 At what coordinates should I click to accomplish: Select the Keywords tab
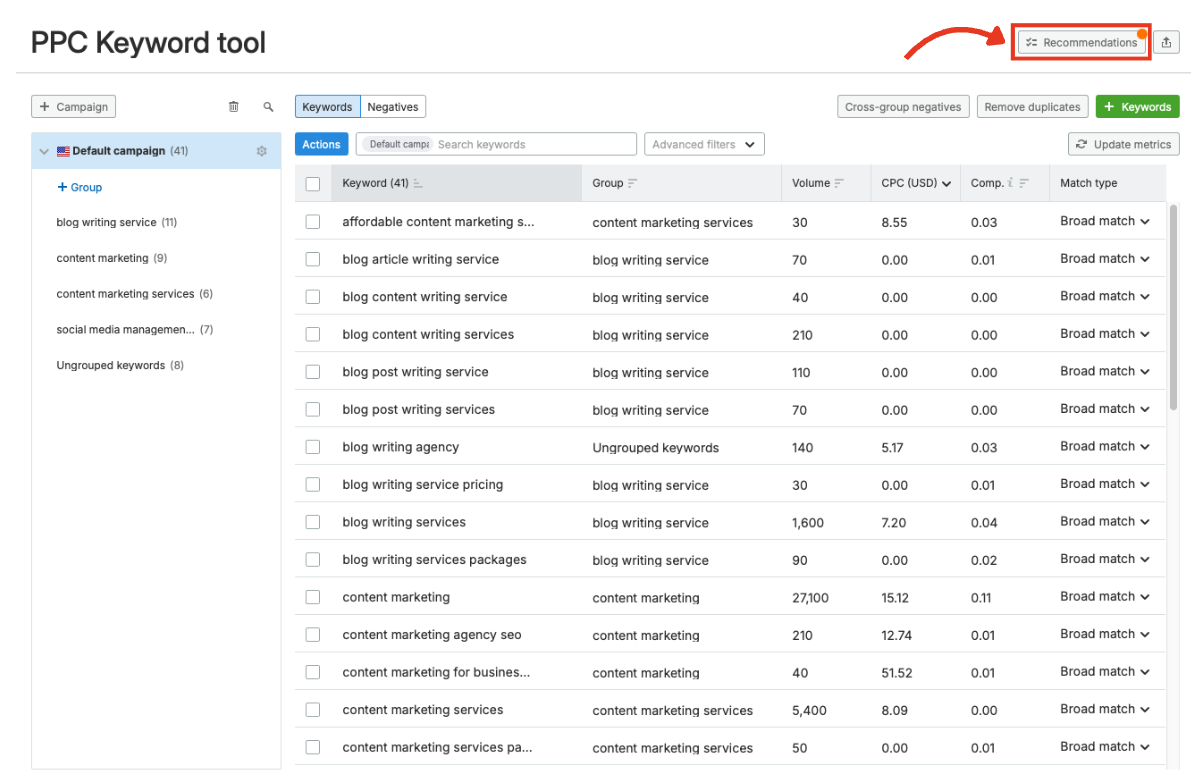coord(327,105)
